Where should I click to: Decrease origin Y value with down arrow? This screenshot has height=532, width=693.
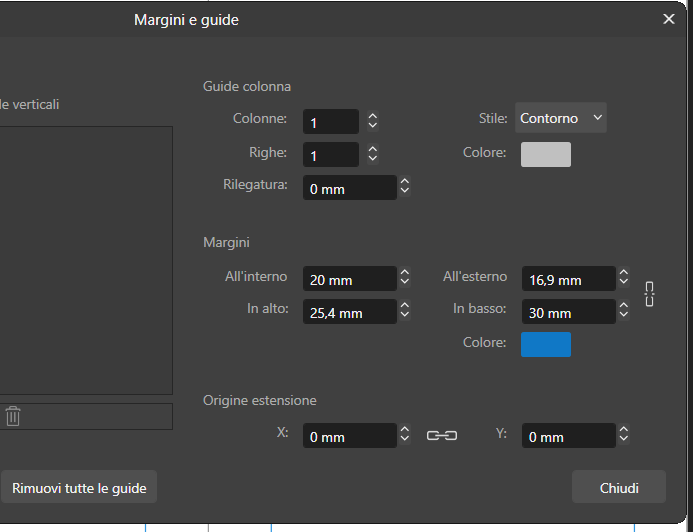624,440
